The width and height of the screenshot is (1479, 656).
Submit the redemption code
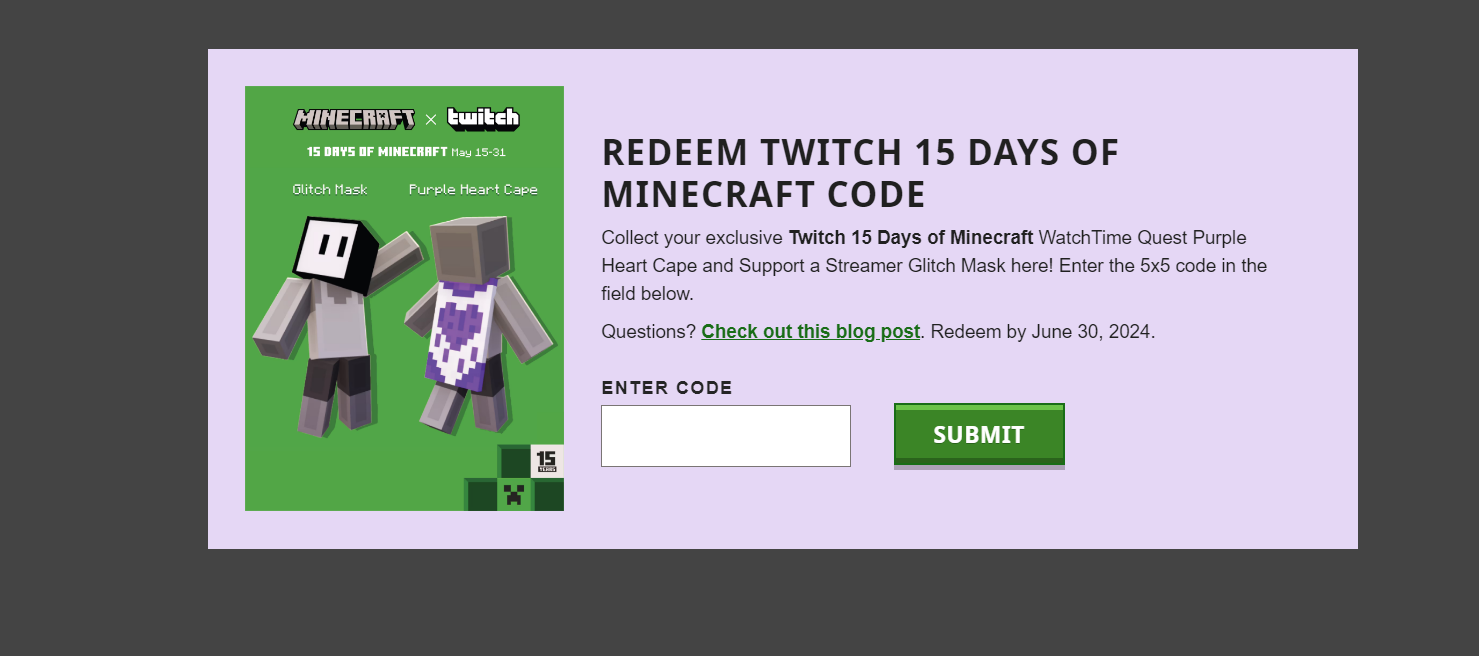(x=979, y=435)
